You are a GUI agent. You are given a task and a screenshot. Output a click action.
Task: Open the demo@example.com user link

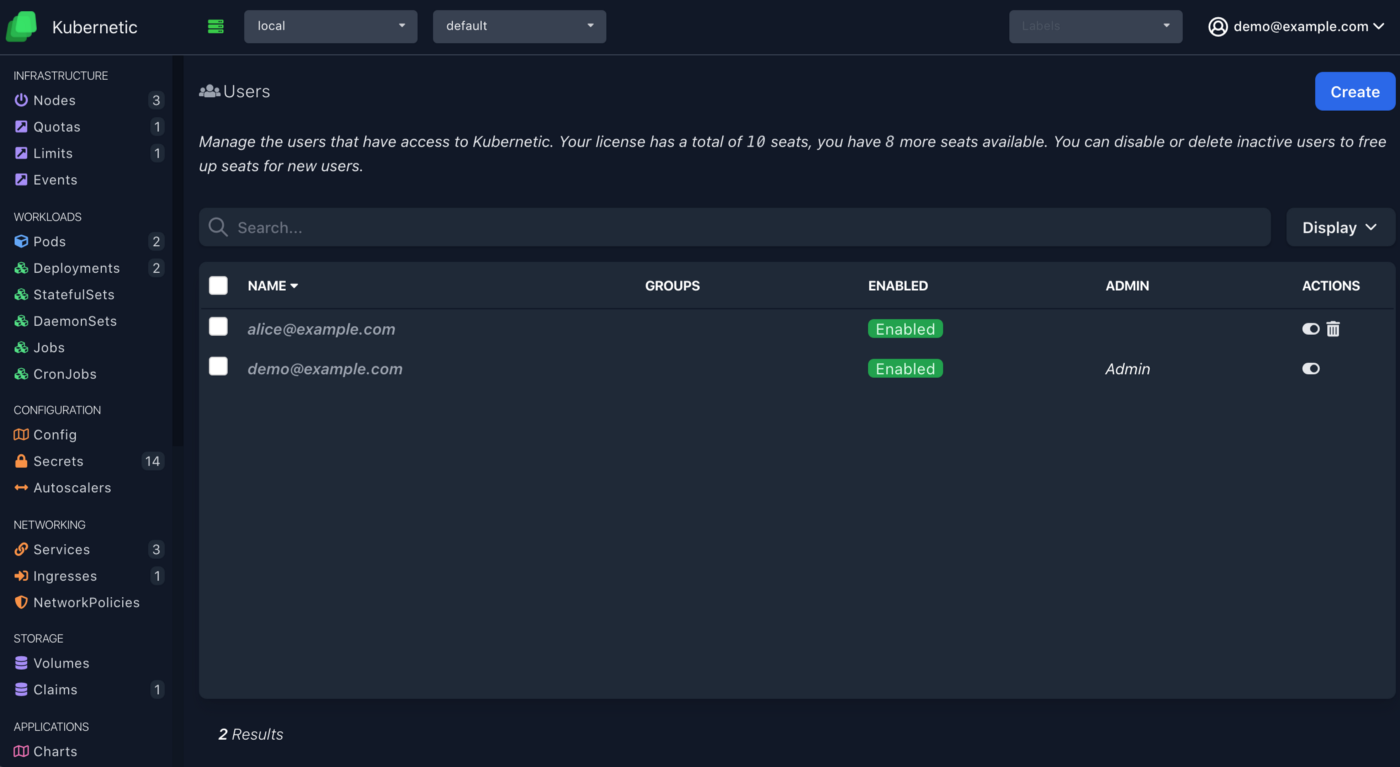pyautogui.click(x=325, y=369)
